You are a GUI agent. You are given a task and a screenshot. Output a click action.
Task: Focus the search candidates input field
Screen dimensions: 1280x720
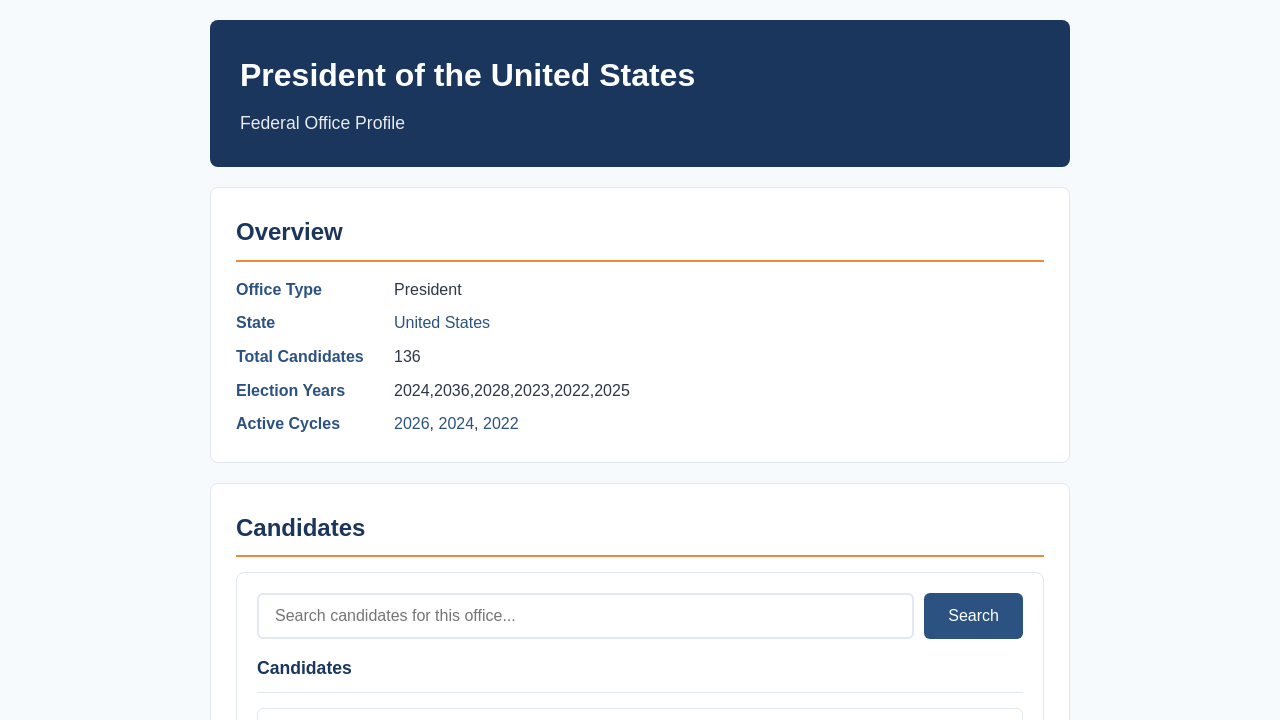(585, 616)
